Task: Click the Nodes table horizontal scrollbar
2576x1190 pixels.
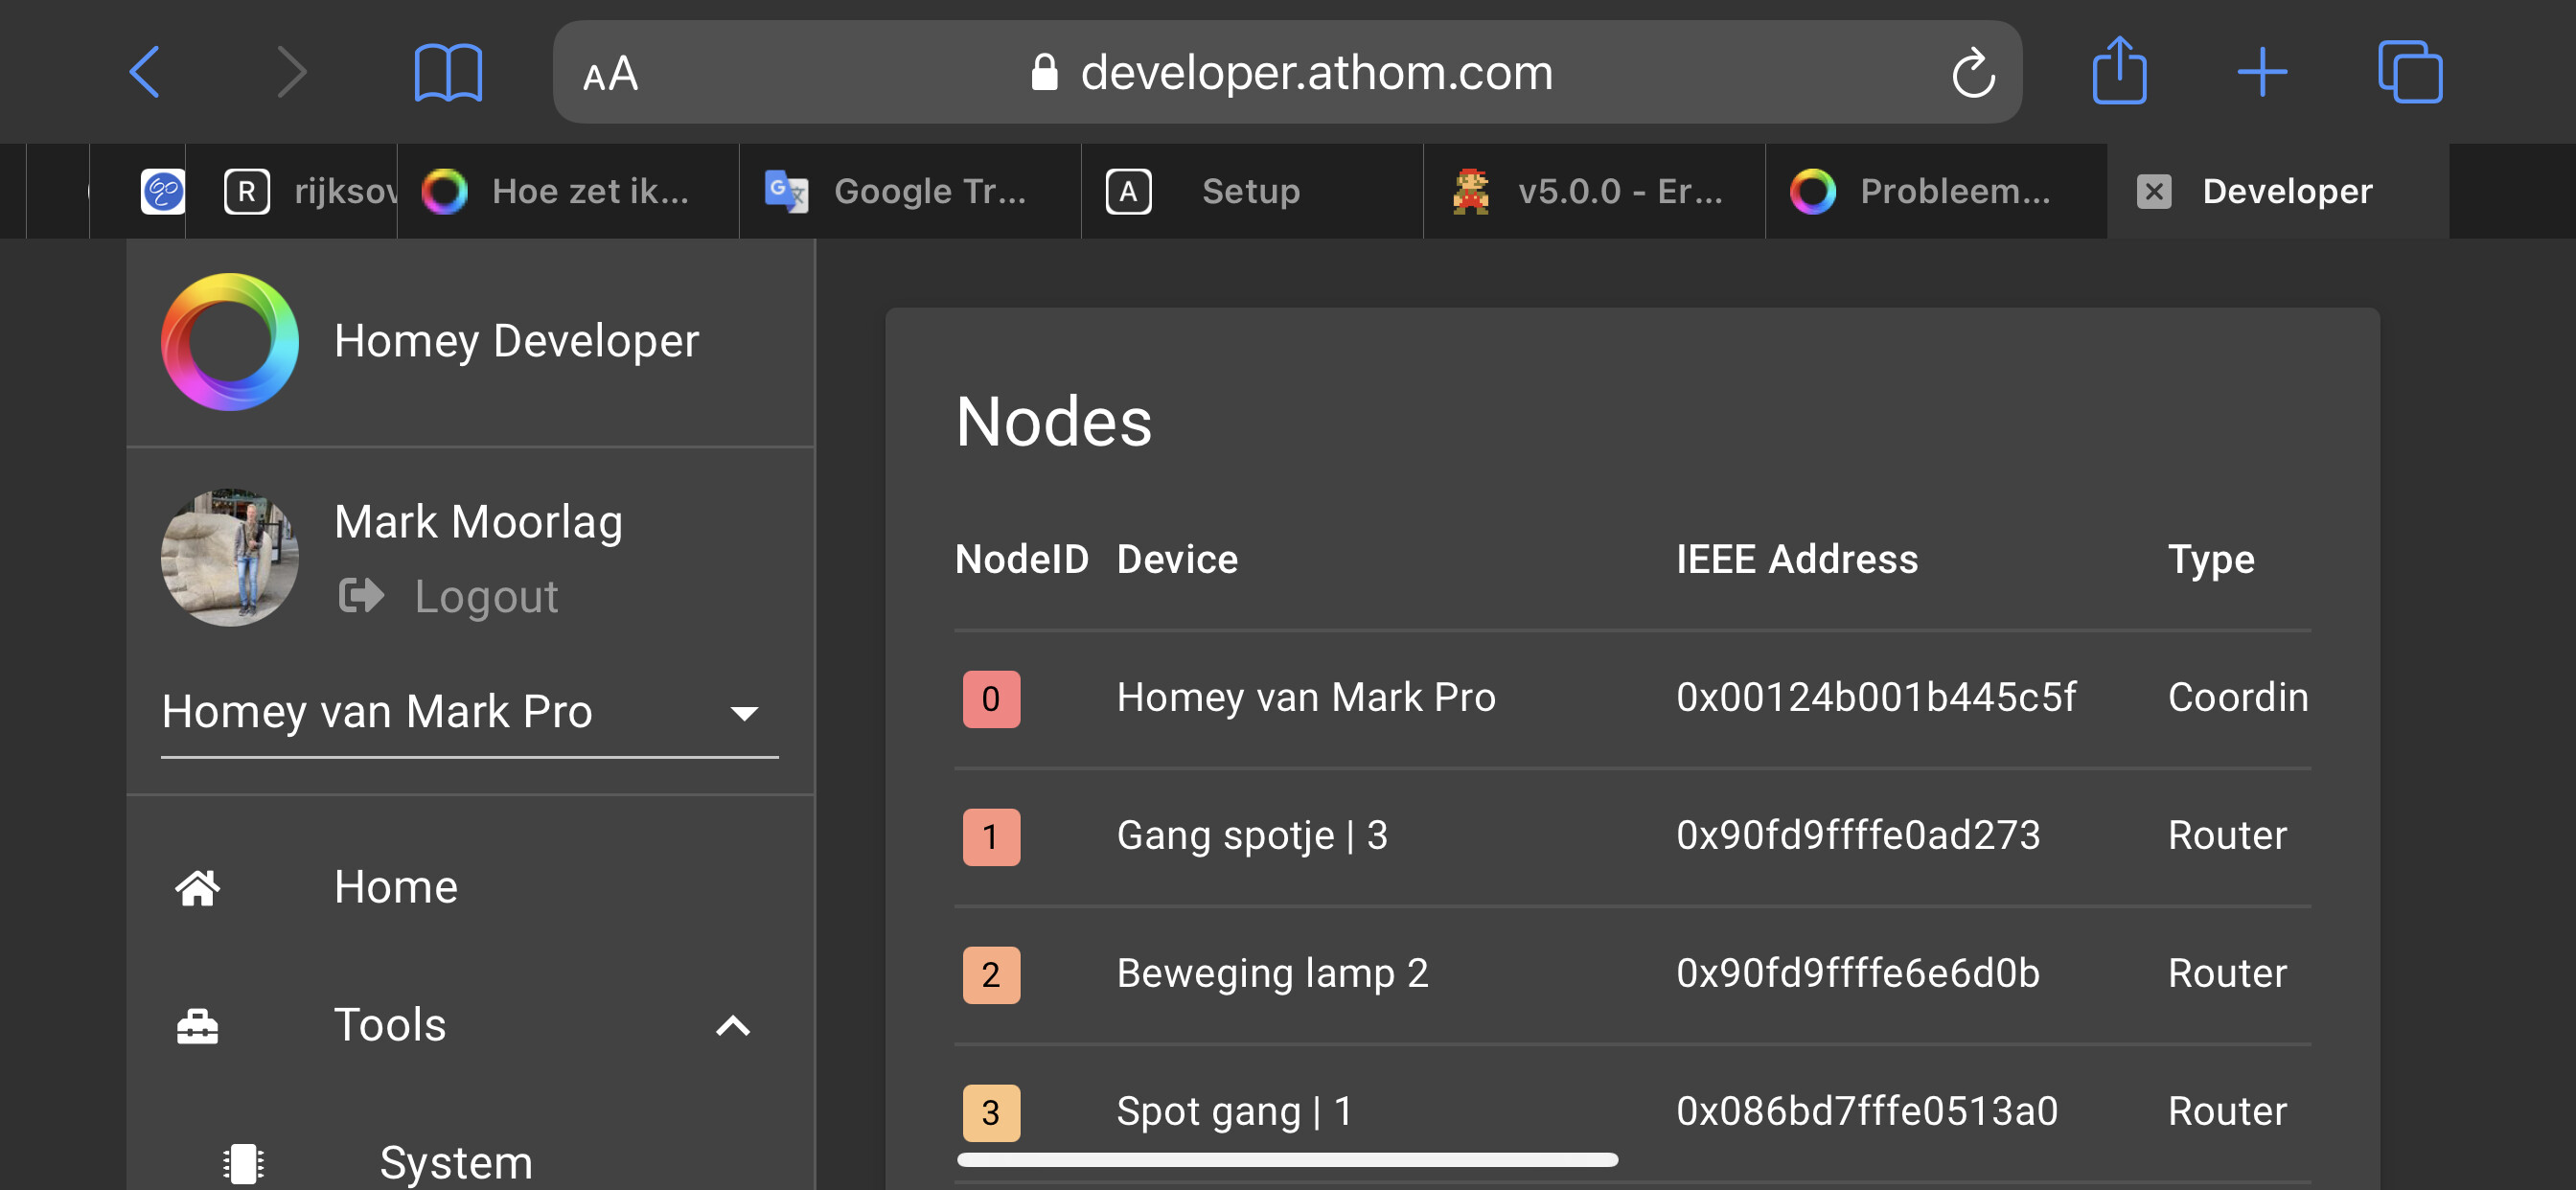Action: [x=1287, y=1159]
